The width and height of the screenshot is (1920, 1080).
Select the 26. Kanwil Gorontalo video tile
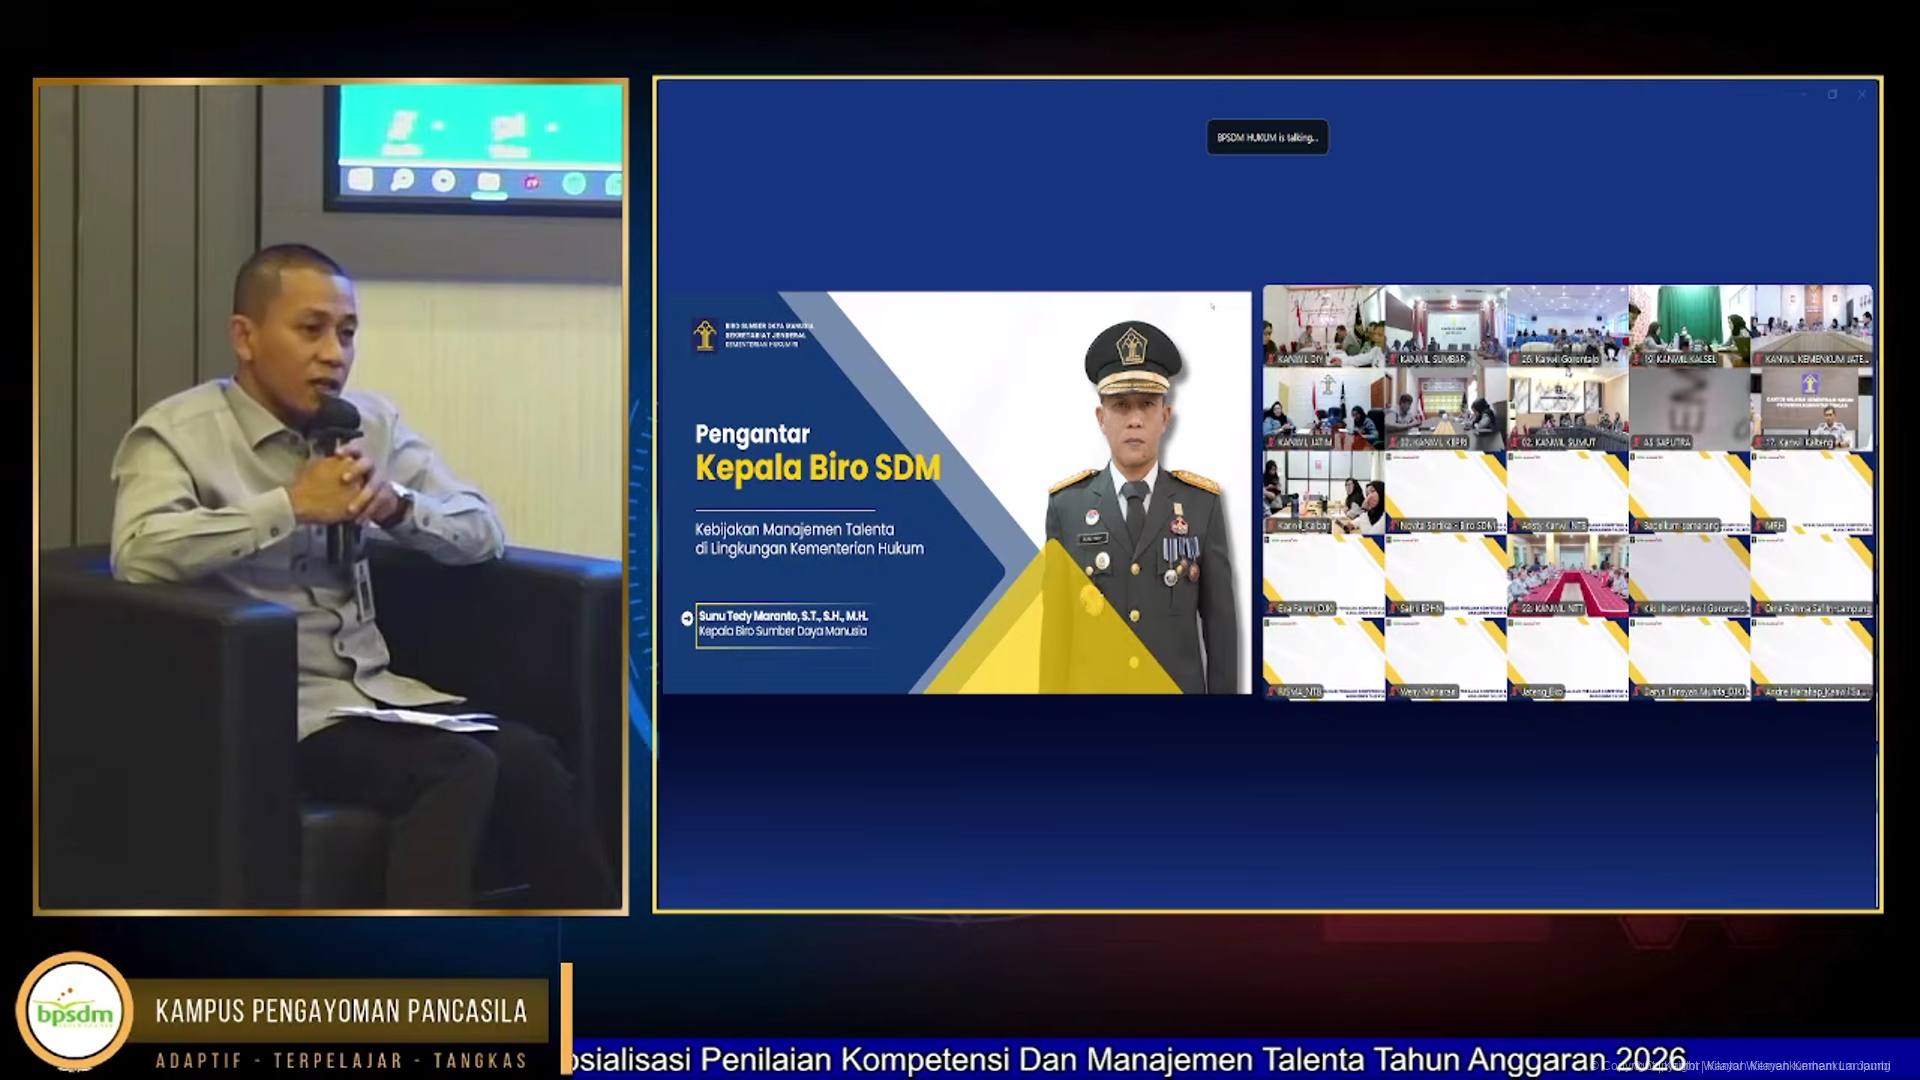1567,326
